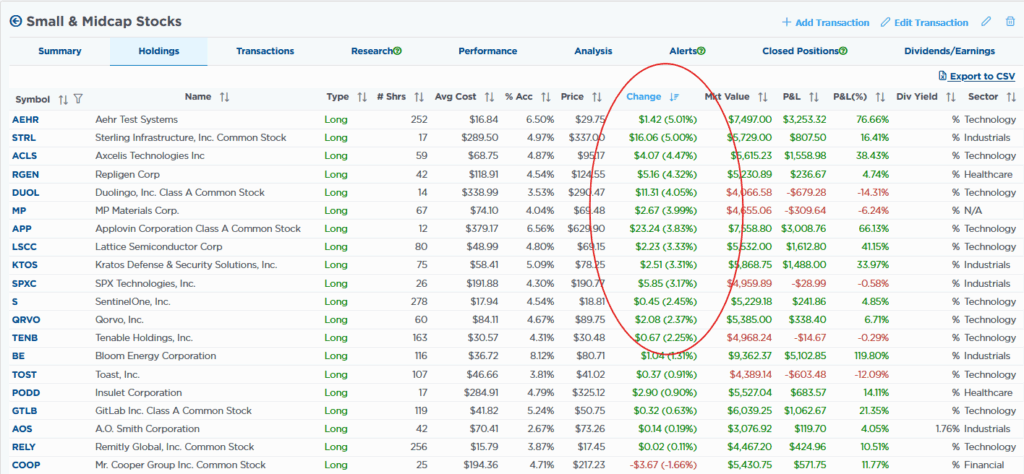Screen dimensions: 1024x474
Task: Sort holdings by Mkt Value arrows
Action: pyautogui.click(x=762, y=97)
